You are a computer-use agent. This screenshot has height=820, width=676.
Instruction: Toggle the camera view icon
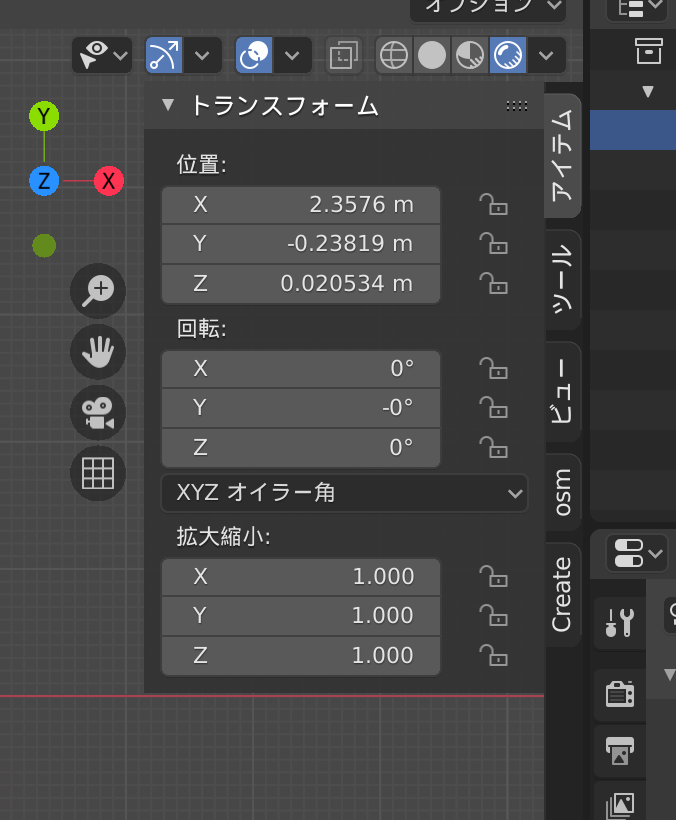98,413
